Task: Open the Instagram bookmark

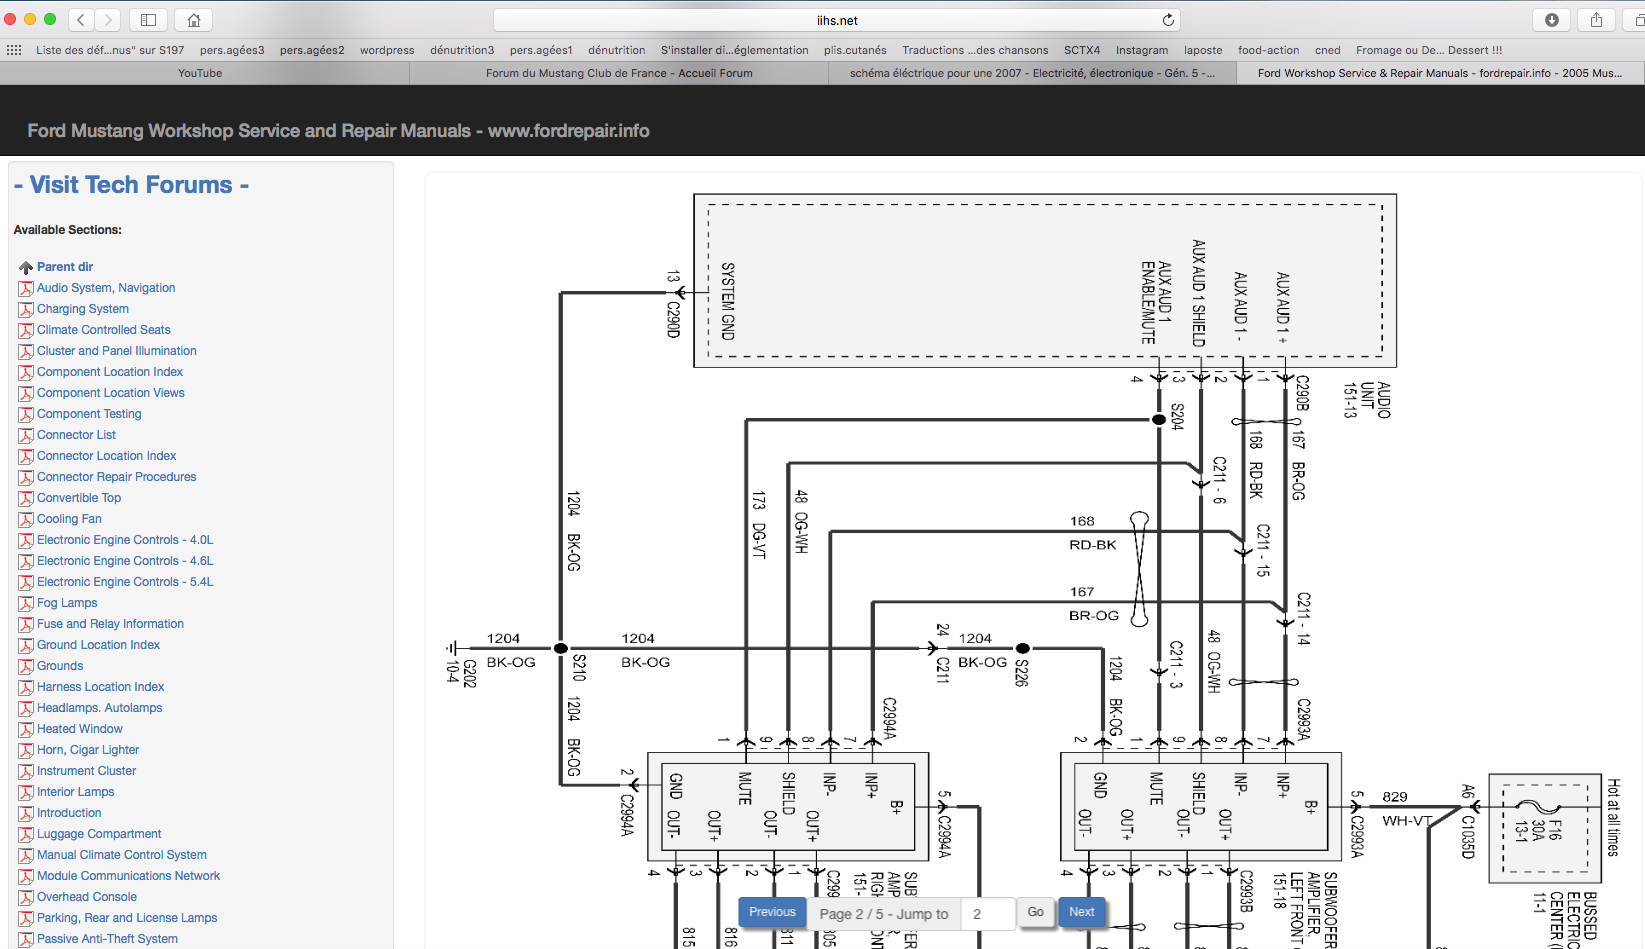Action: coord(1141,50)
